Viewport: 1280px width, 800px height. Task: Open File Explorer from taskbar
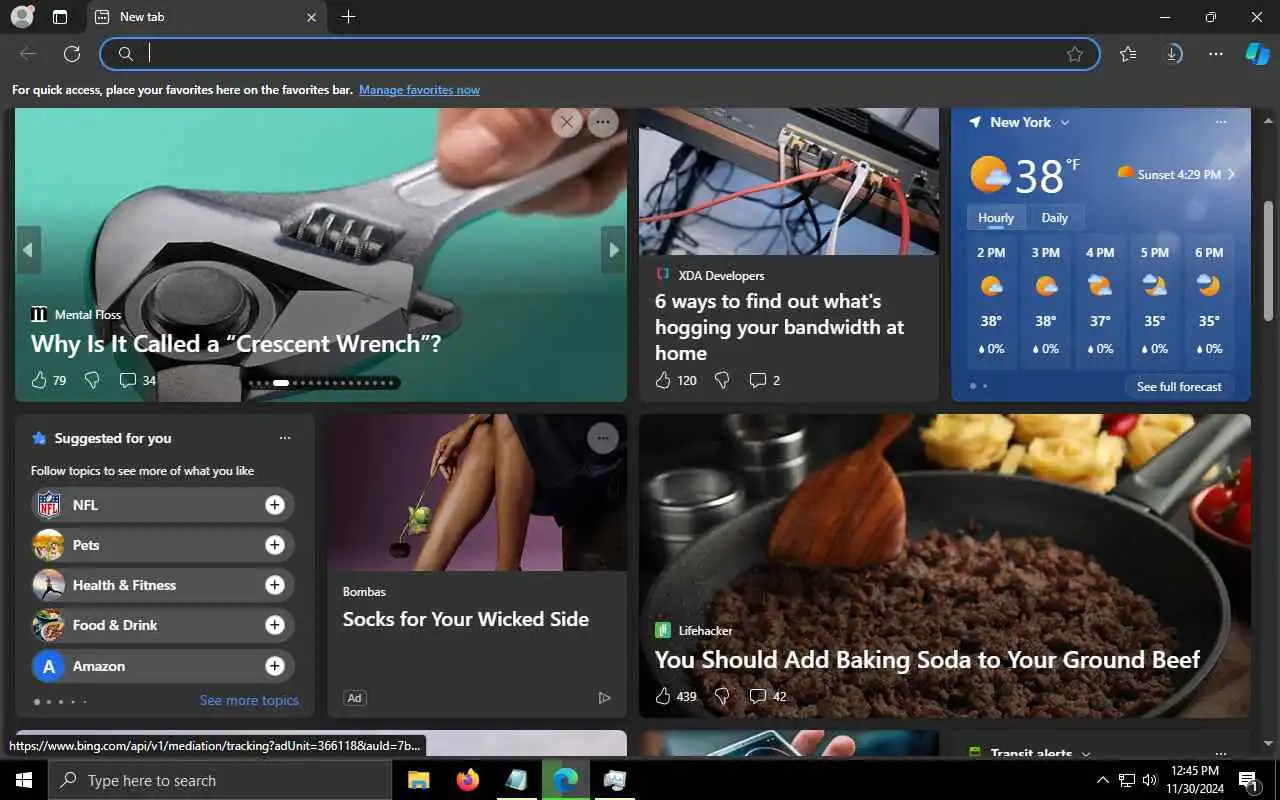418,780
